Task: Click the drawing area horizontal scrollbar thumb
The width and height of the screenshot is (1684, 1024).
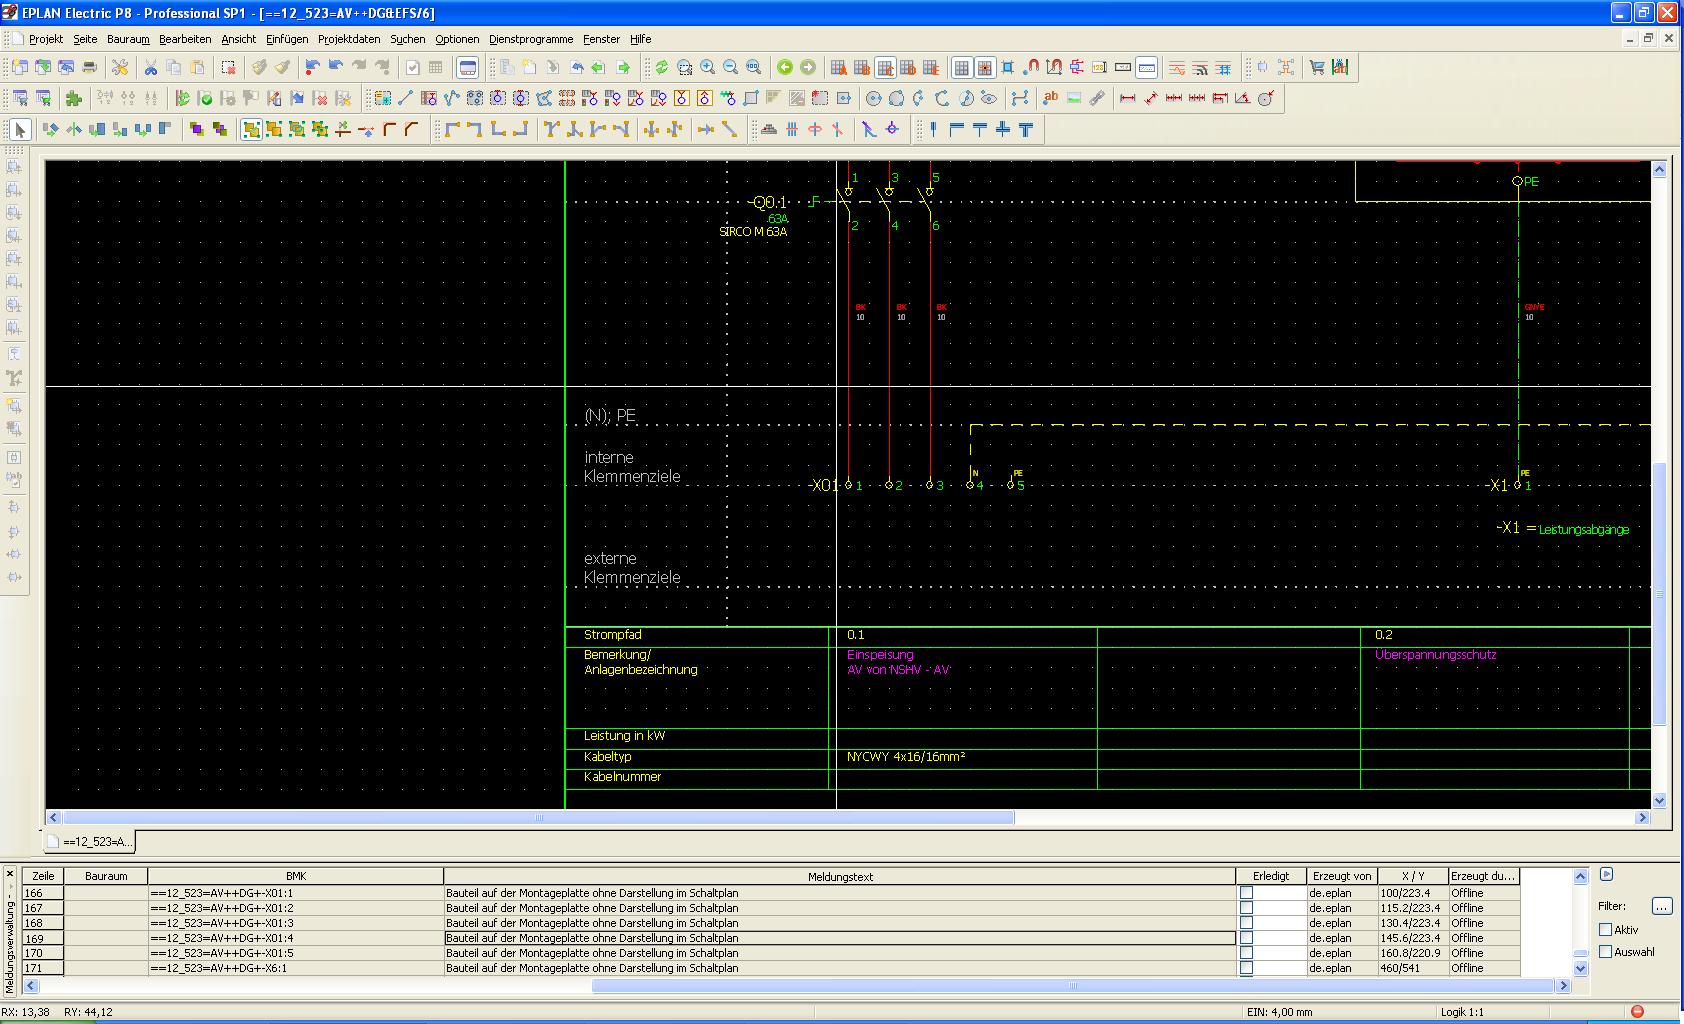Action: coord(538,817)
